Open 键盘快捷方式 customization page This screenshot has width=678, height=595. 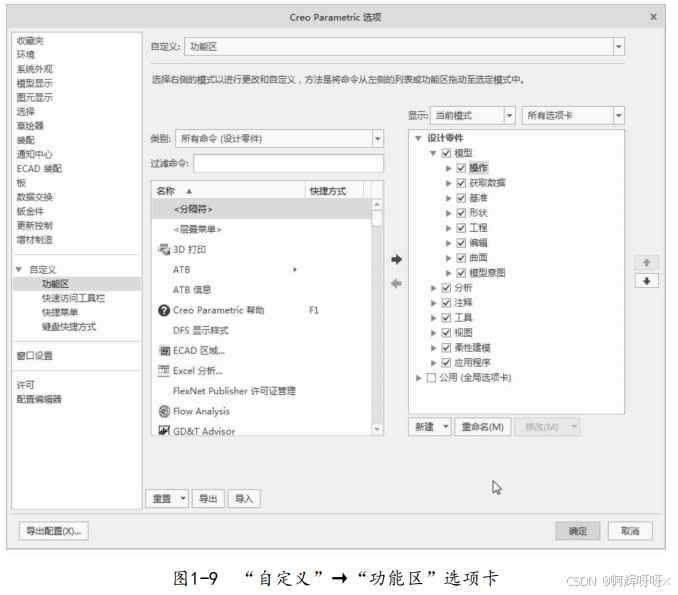click(69, 326)
